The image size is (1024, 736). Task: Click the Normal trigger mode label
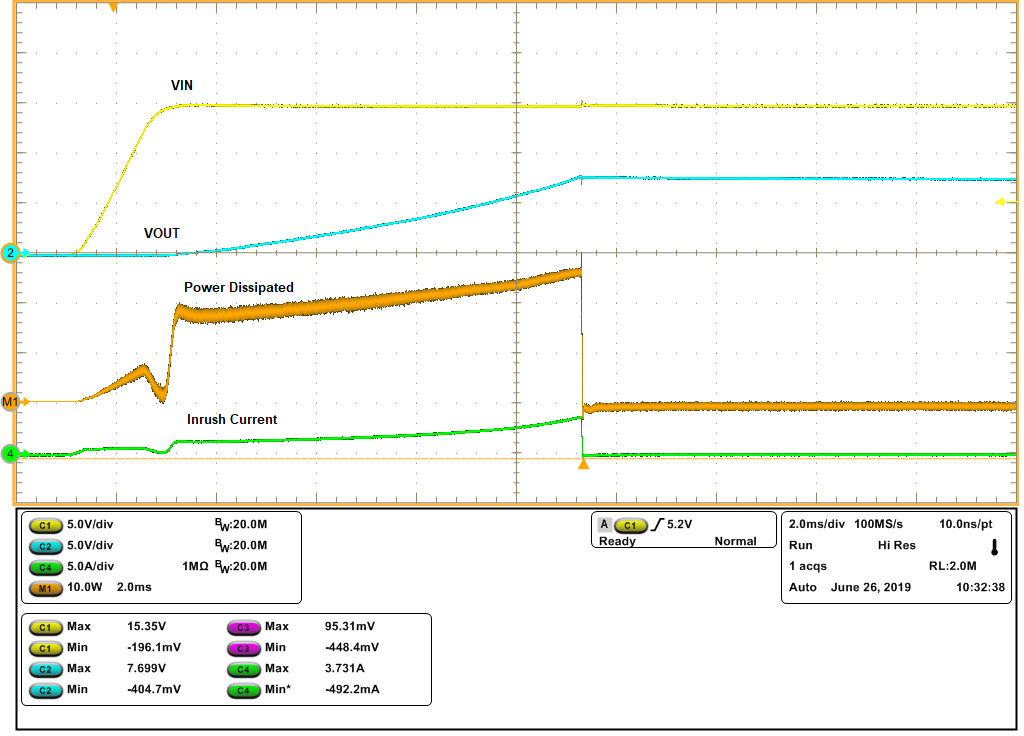735,541
